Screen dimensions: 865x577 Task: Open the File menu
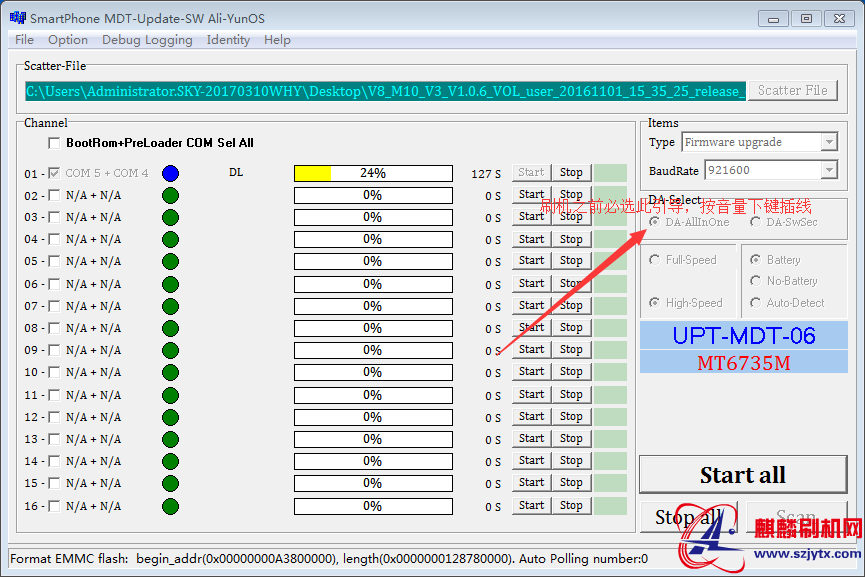(24, 40)
